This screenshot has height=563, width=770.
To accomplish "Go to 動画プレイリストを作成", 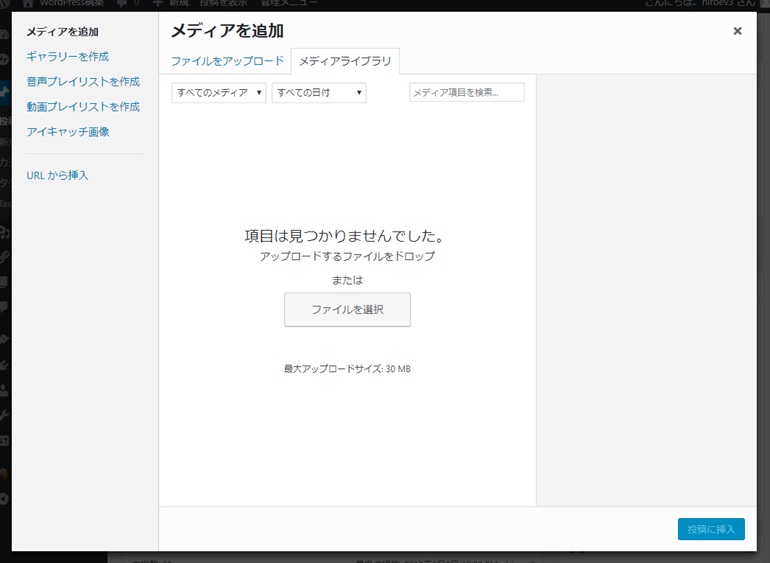I will pyautogui.click(x=83, y=106).
